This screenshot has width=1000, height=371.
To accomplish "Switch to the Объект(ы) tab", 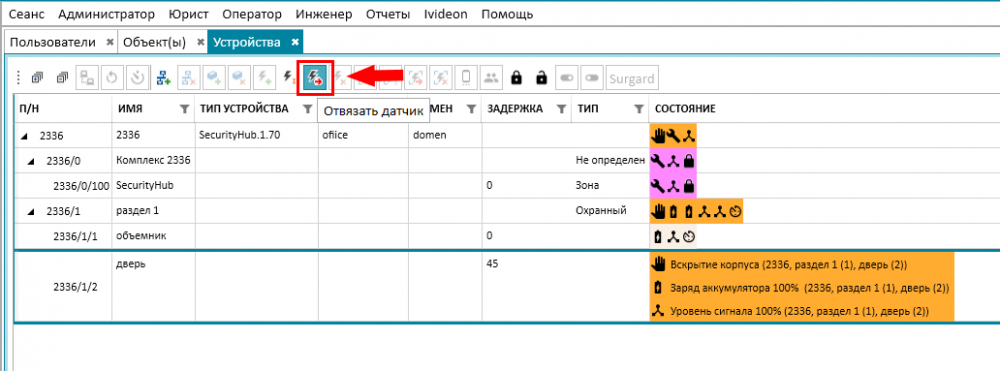I will 154,42.
